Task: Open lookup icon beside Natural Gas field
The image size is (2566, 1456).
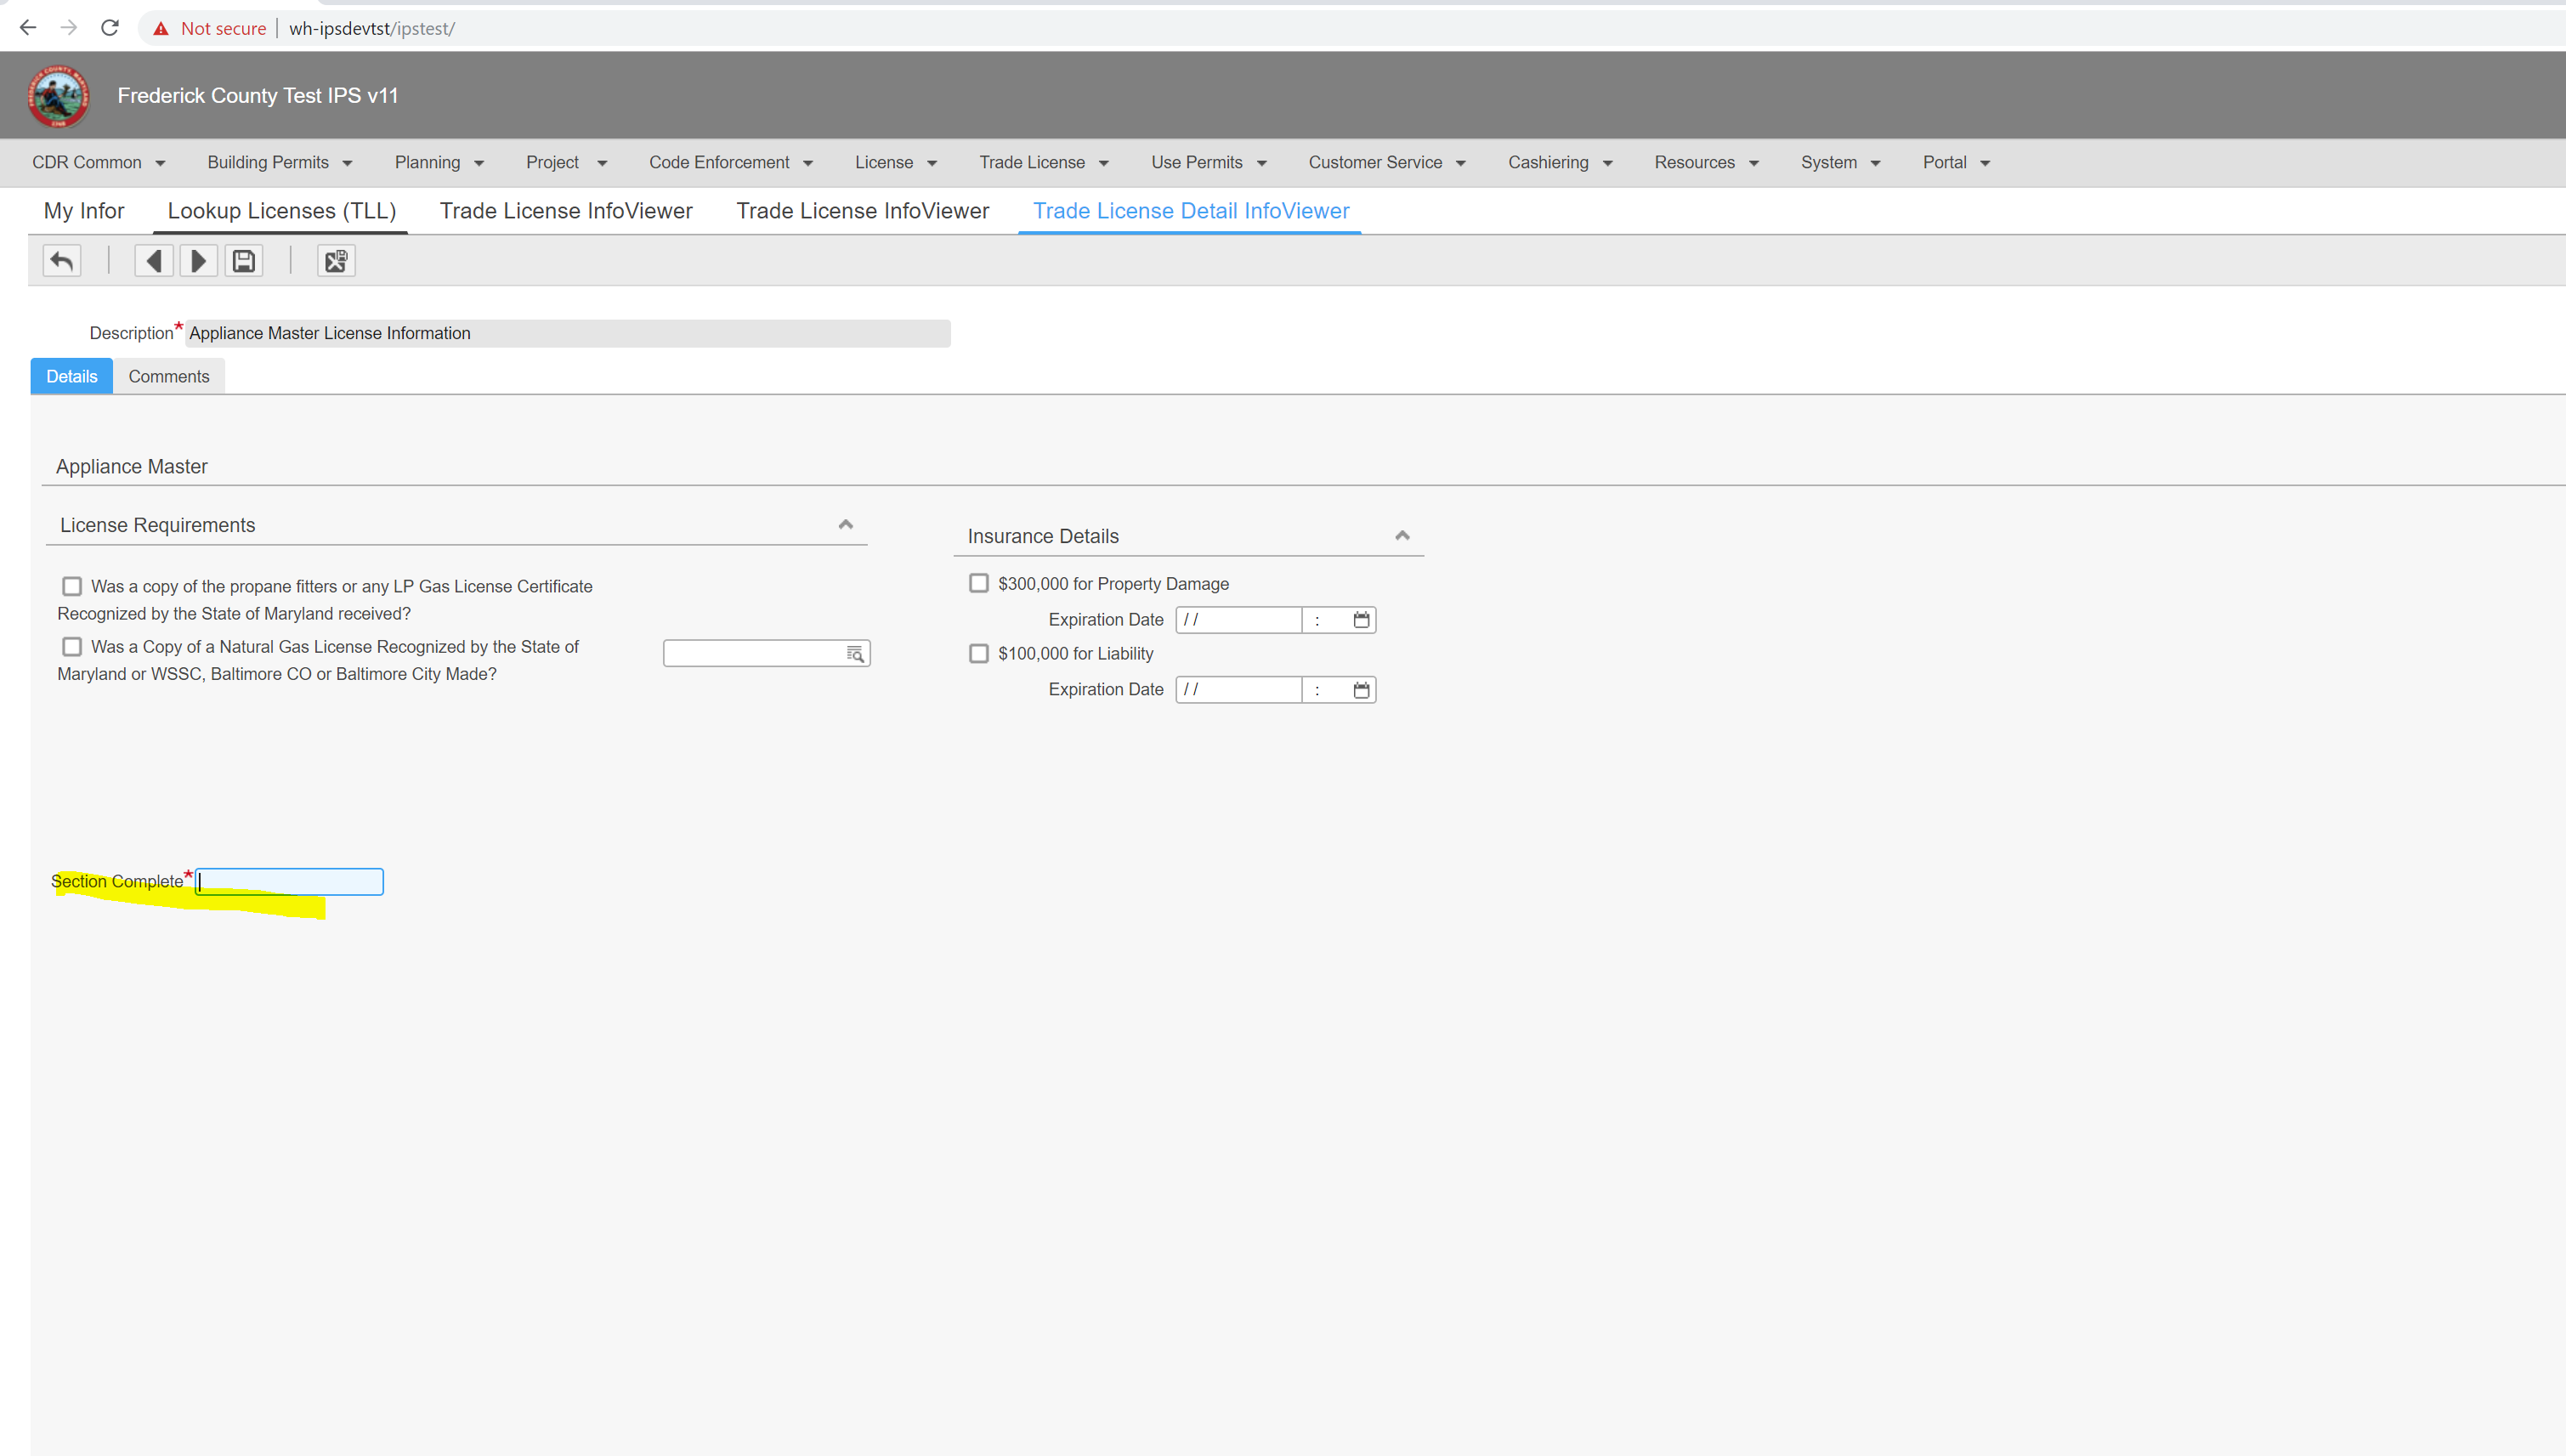Action: [855, 654]
